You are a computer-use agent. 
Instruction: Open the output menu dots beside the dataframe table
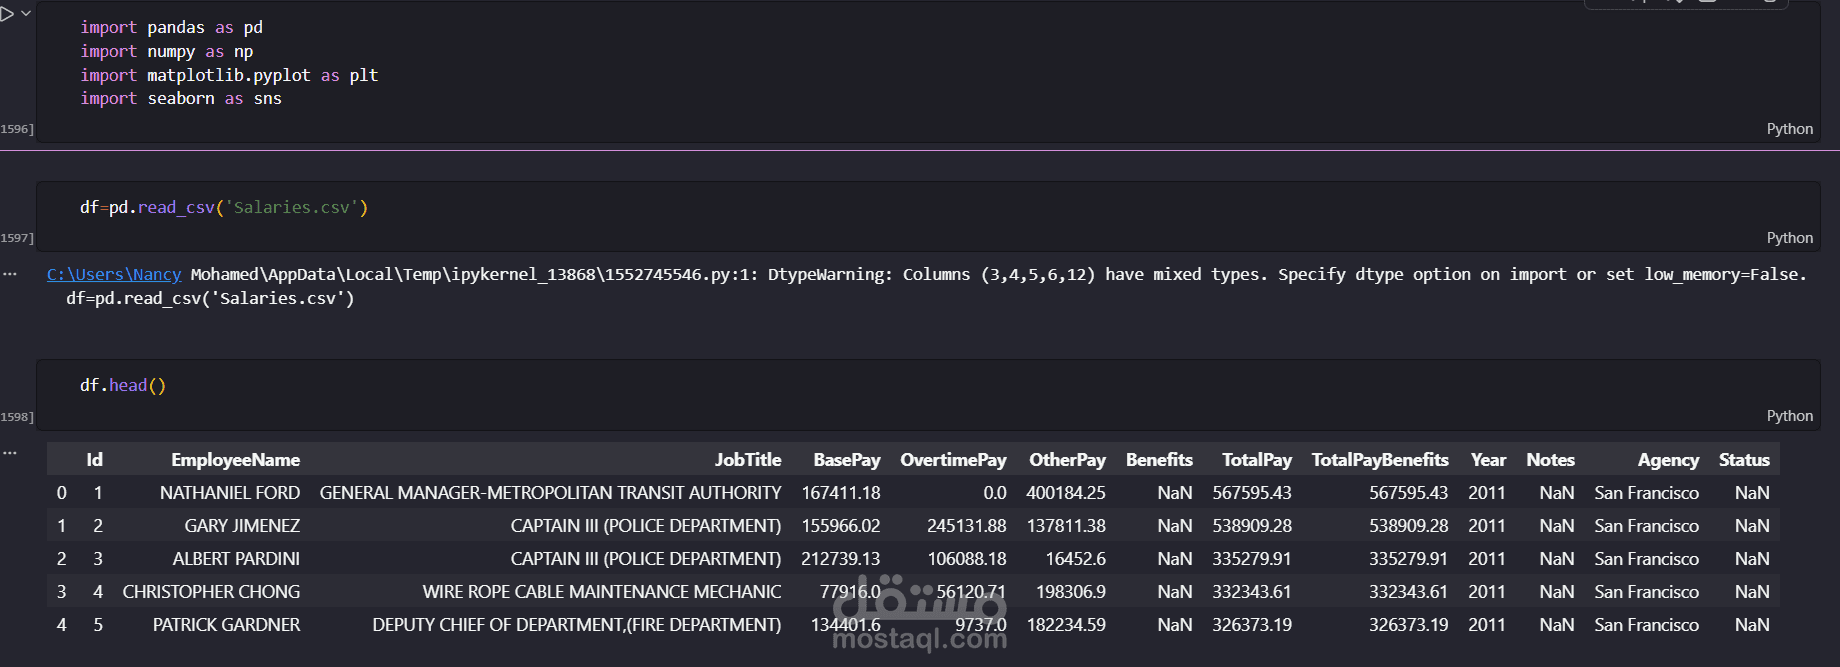click(x=10, y=453)
